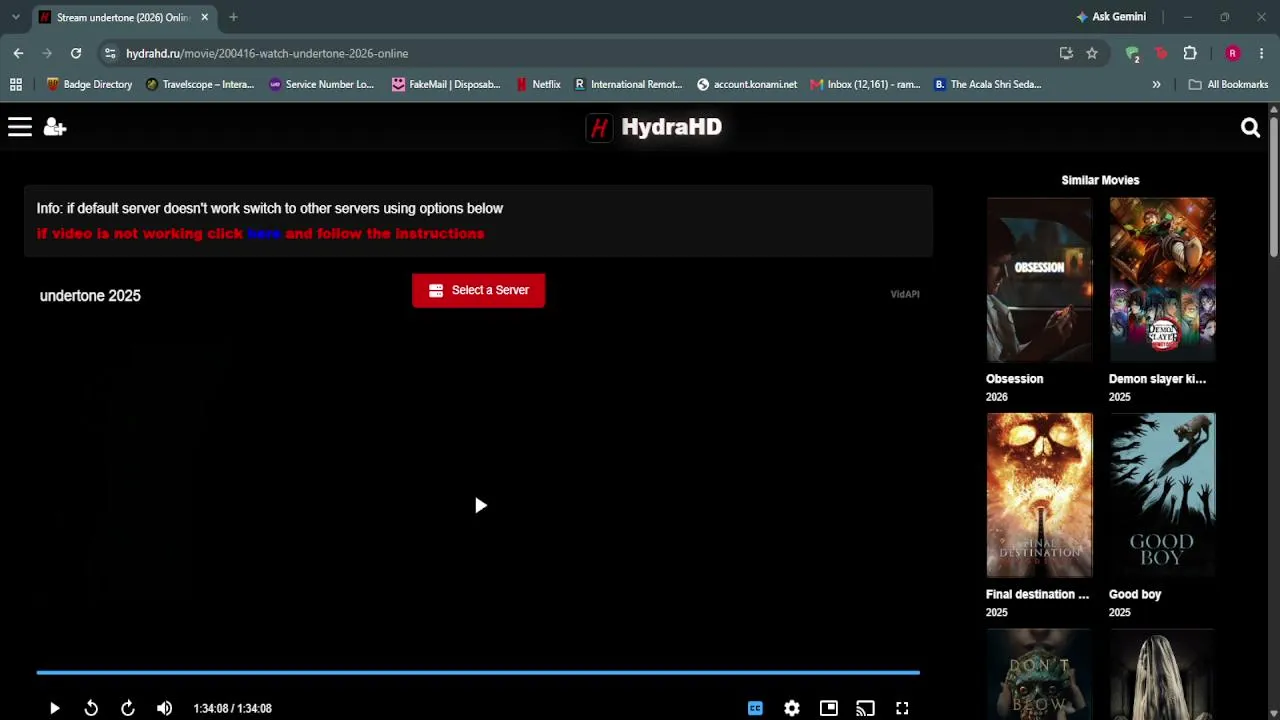
Task: Click the install app icon in address bar
Action: pos(1066,53)
